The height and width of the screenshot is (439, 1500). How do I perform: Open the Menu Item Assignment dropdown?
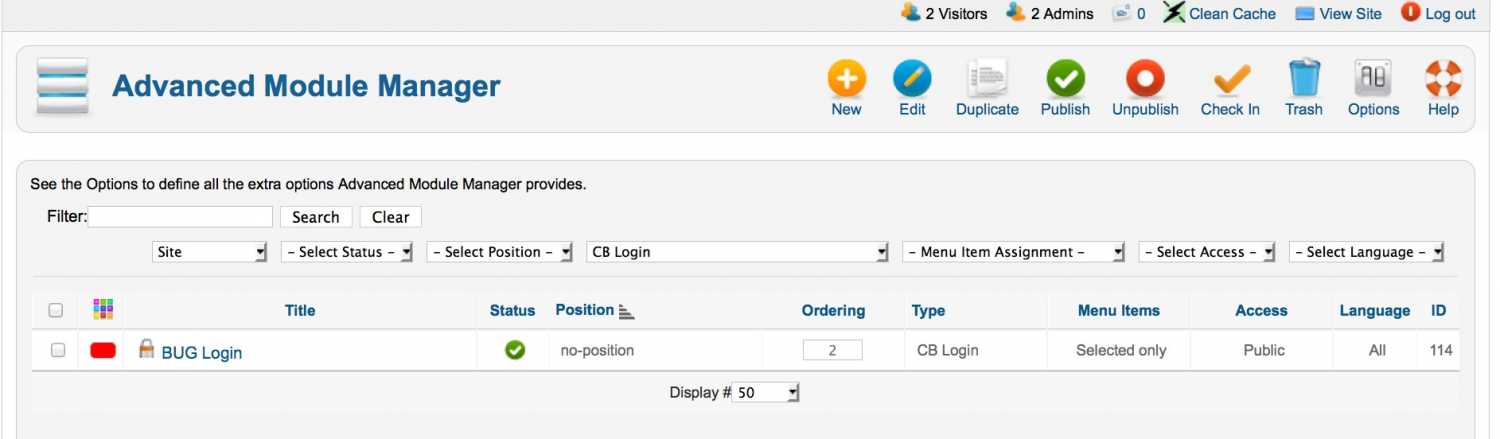click(1014, 252)
